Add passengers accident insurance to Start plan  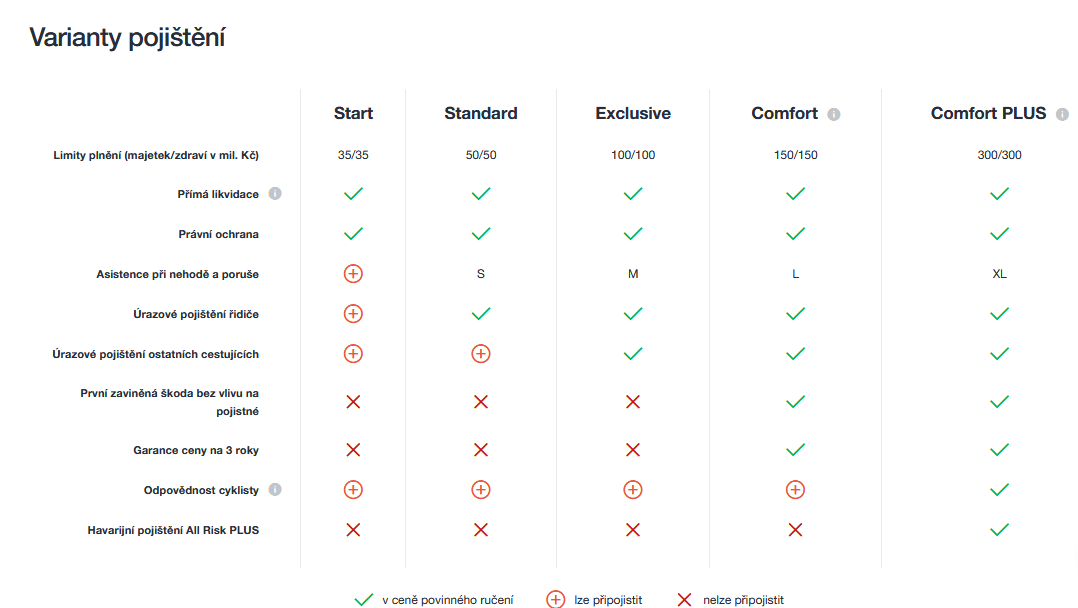(353, 354)
